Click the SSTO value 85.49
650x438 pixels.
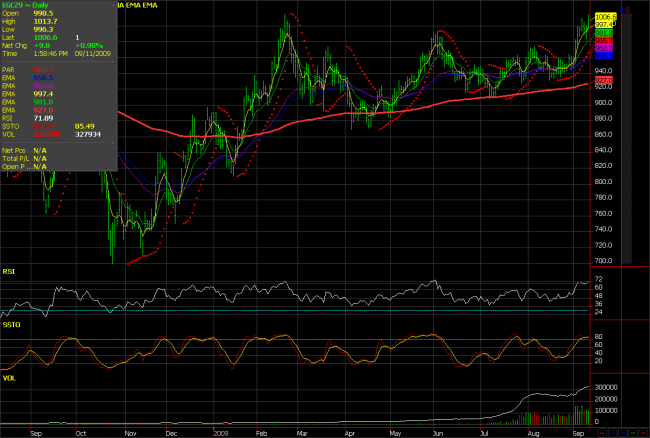pyautogui.click(x=85, y=126)
